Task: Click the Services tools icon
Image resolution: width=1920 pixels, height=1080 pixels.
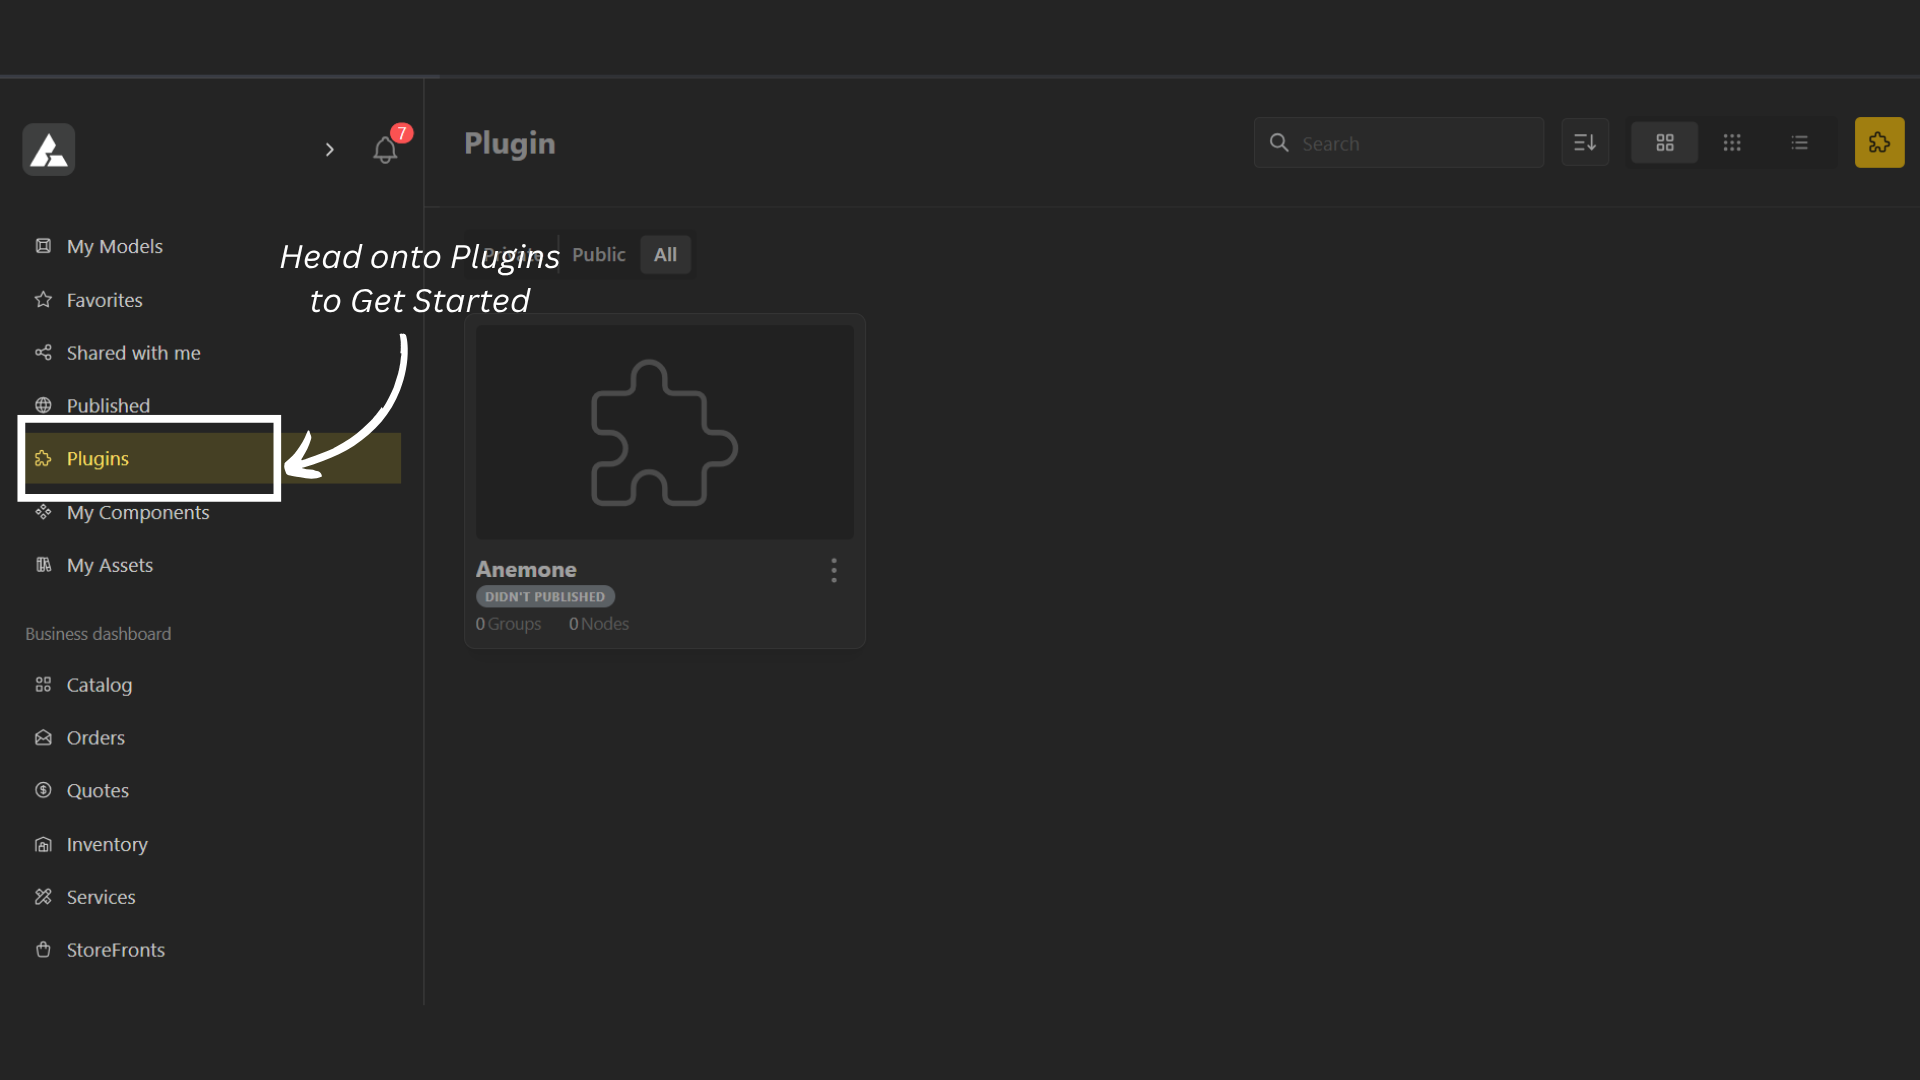Action: pos(43,897)
